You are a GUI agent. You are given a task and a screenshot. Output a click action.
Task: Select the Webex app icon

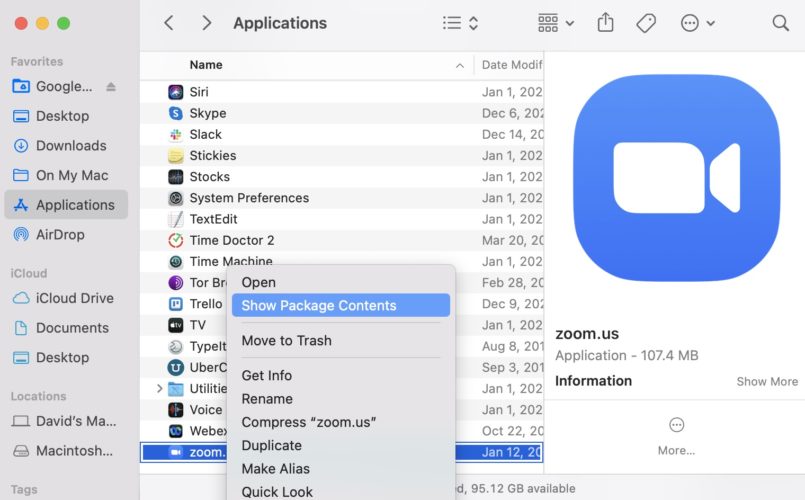[x=176, y=431]
